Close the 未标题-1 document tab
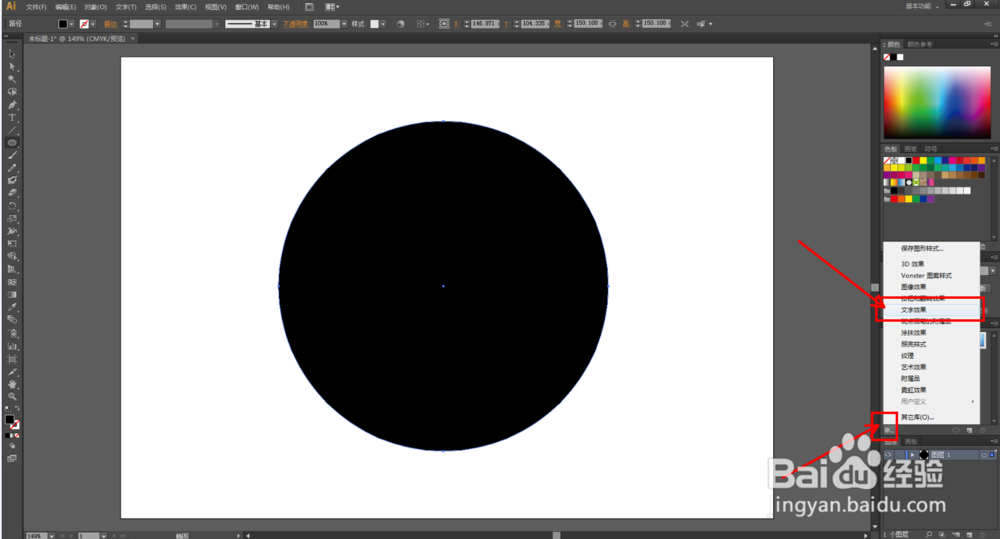This screenshot has width=1000, height=539. click(133, 39)
